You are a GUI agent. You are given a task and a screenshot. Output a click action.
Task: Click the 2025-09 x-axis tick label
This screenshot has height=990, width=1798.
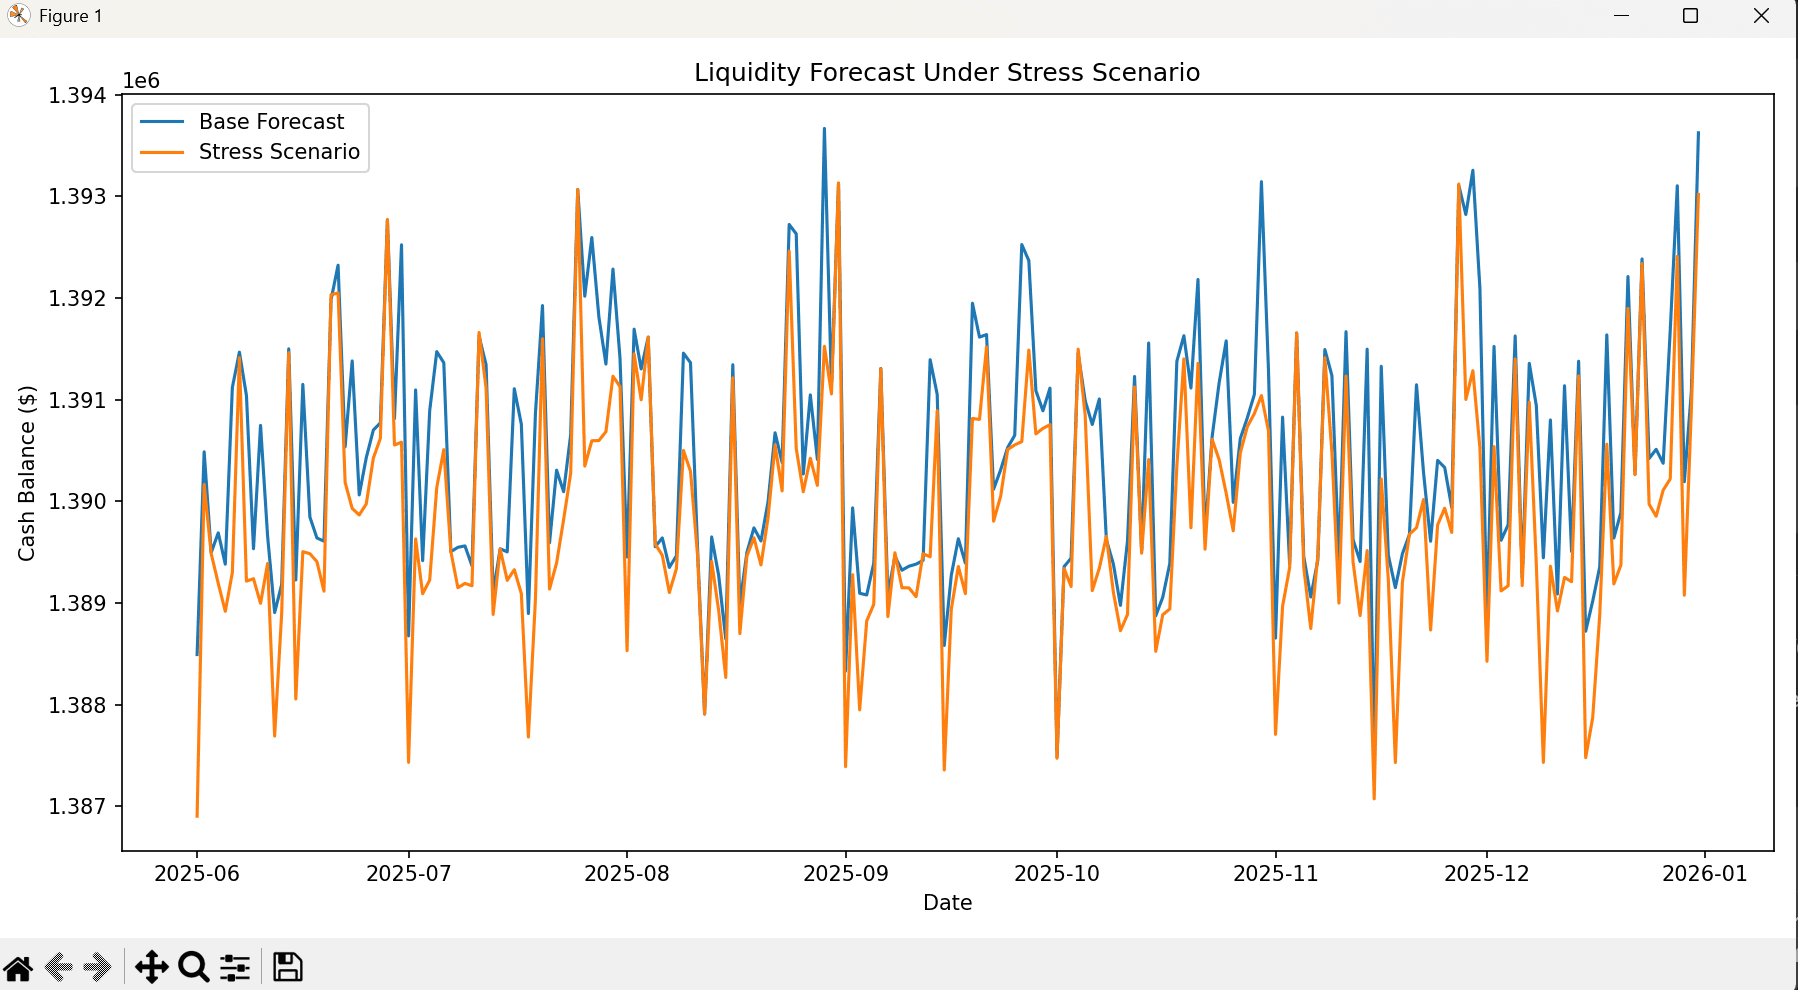pos(846,873)
